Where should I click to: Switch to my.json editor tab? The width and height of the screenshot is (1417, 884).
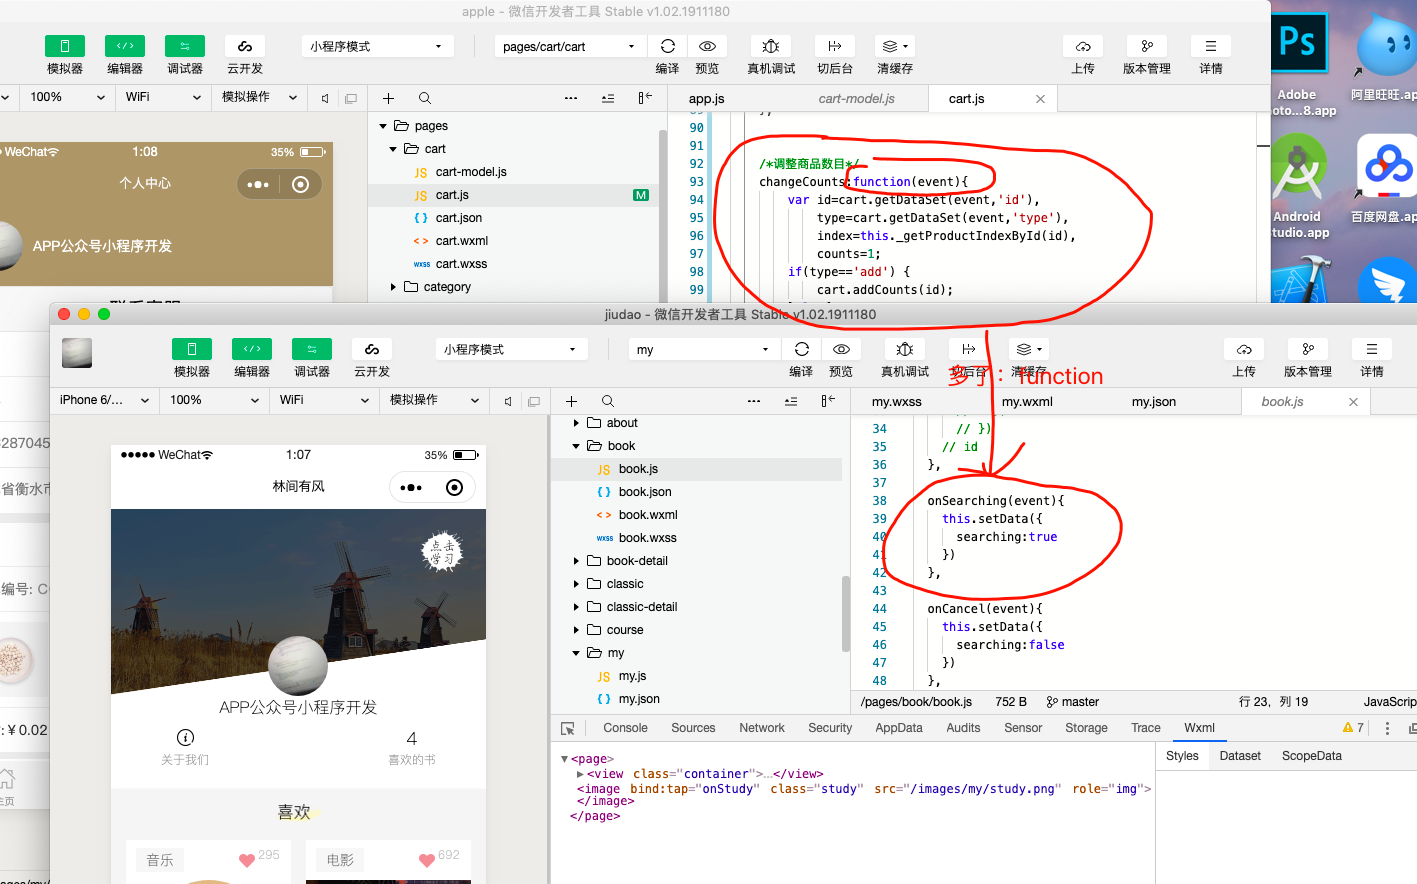click(x=1154, y=402)
